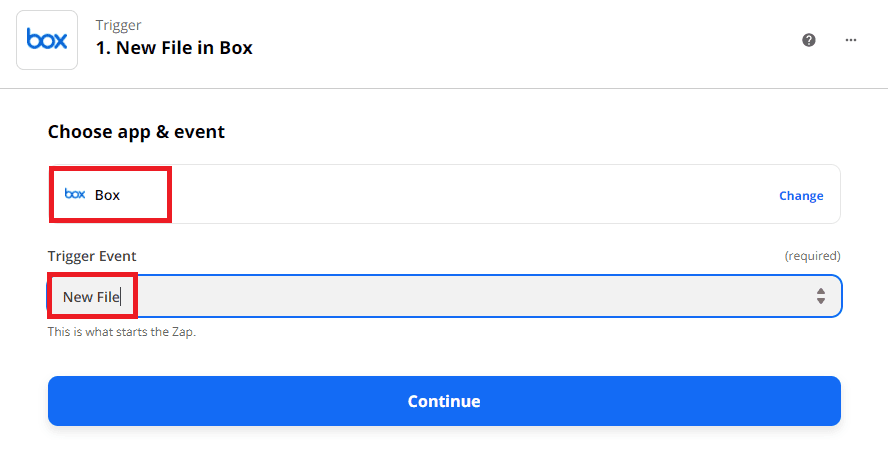This screenshot has width=888, height=459.
Task: Click the Change link for the app
Action: [801, 196]
